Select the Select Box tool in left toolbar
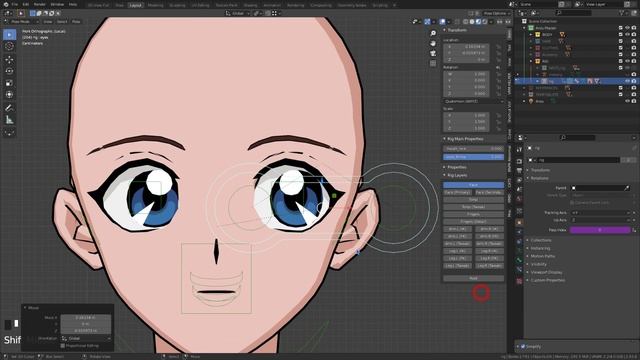The width and height of the screenshot is (640, 360). [9, 35]
